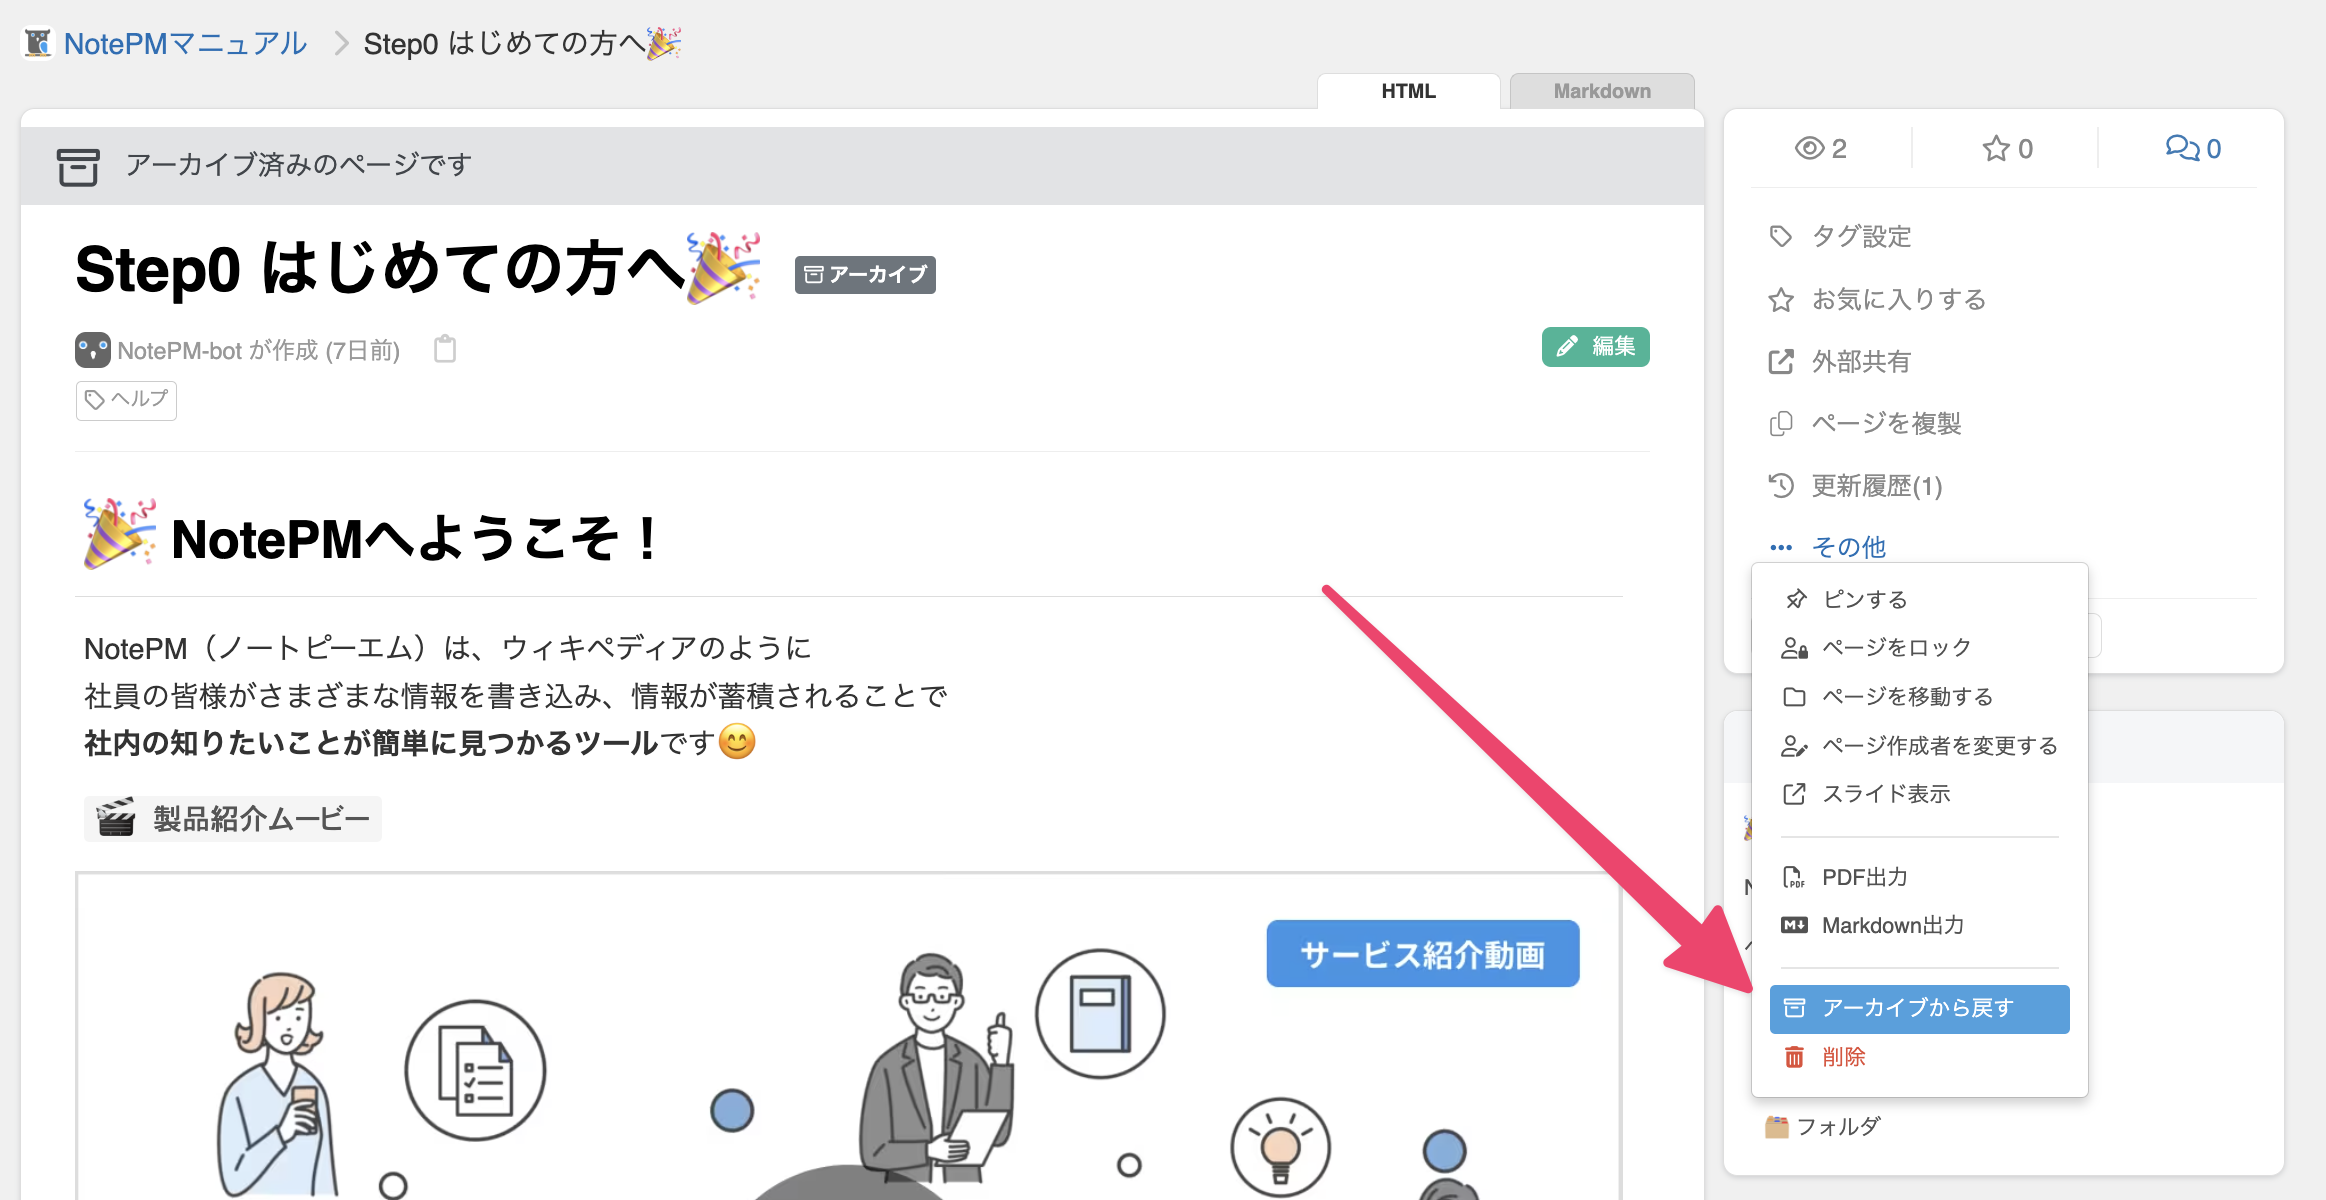This screenshot has height=1200, width=2326.
Task: Click the アーカイブ badge next to title
Action: tap(865, 274)
